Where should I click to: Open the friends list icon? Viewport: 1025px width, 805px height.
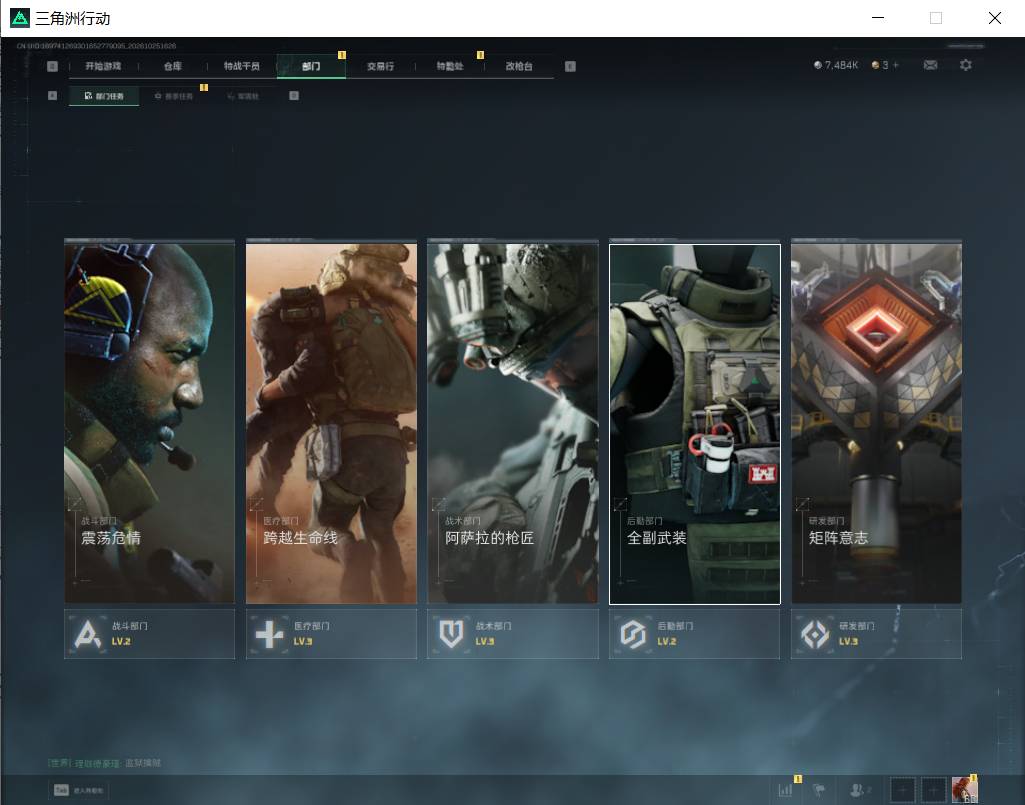[859, 790]
